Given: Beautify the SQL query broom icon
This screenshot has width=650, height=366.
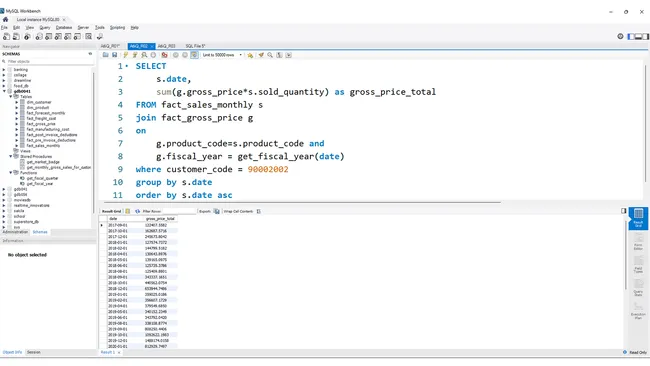Looking at the screenshot, I should pyautogui.click(x=261, y=55).
